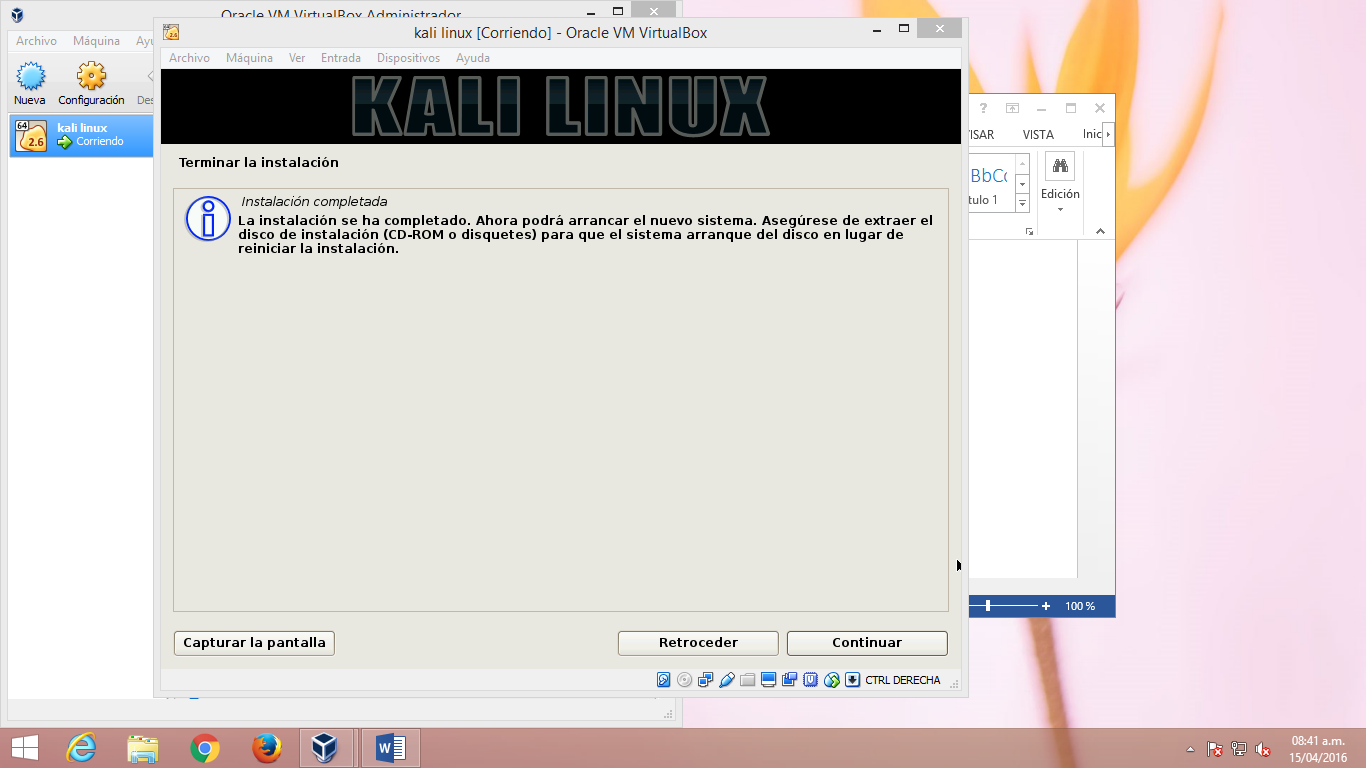The height and width of the screenshot is (768, 1366).
Task: Click the hard disk activity status icon
Action: [x=663, y=679]
